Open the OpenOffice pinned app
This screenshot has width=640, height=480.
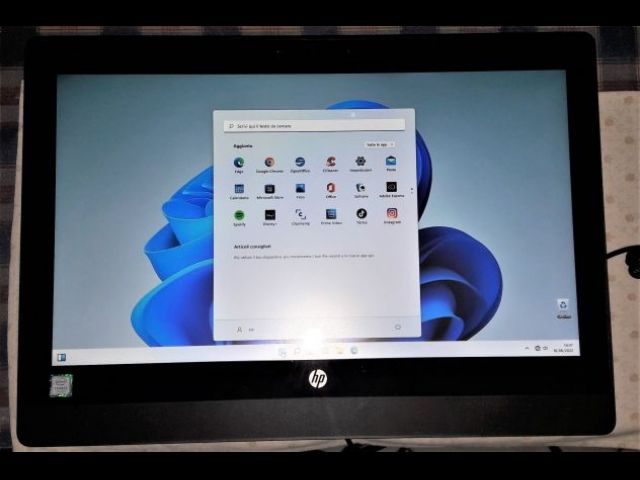300,165
